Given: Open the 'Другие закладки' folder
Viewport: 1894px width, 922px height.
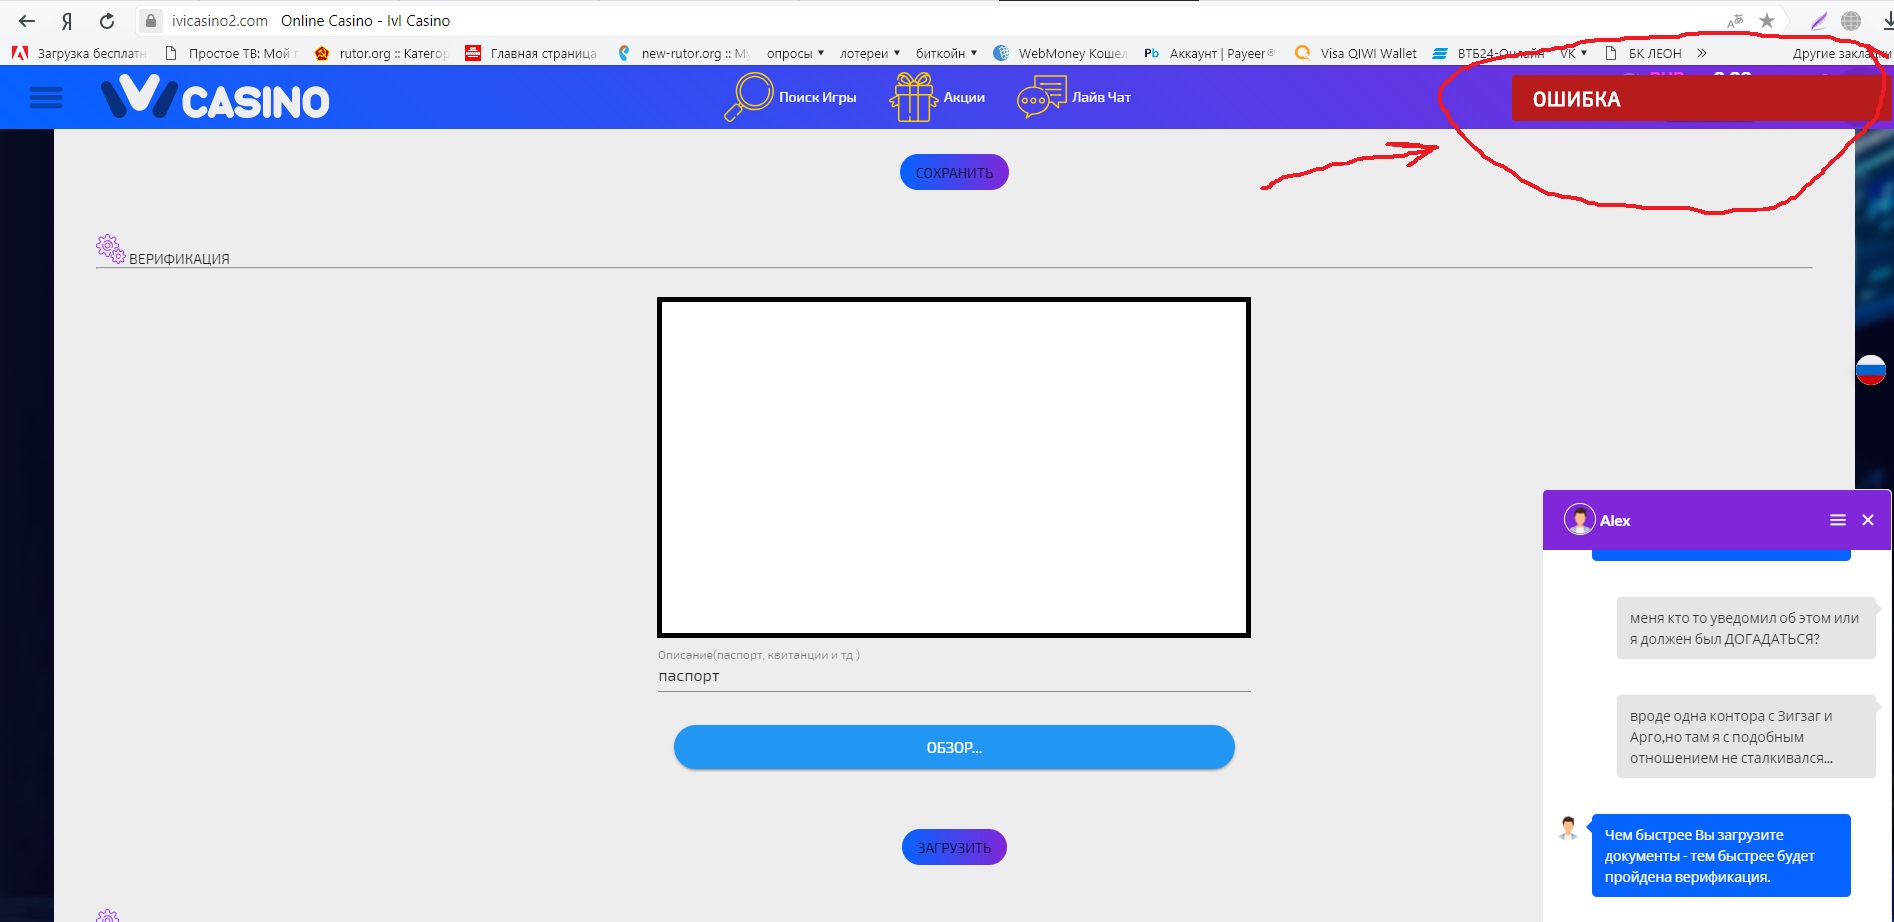Looking at the screenshot, I should point(1841,53).
